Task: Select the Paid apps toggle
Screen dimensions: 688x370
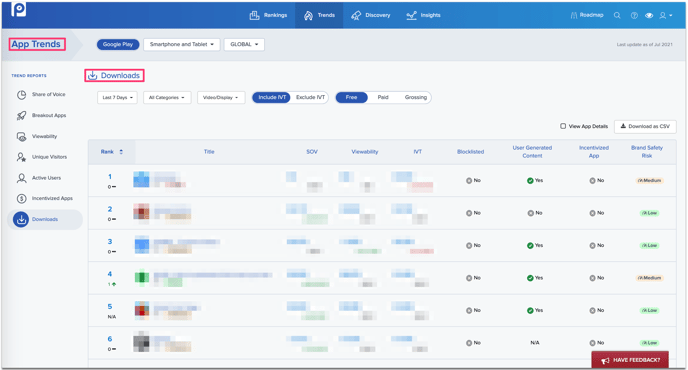Action: pyautogui.click(x=383, y=97)
